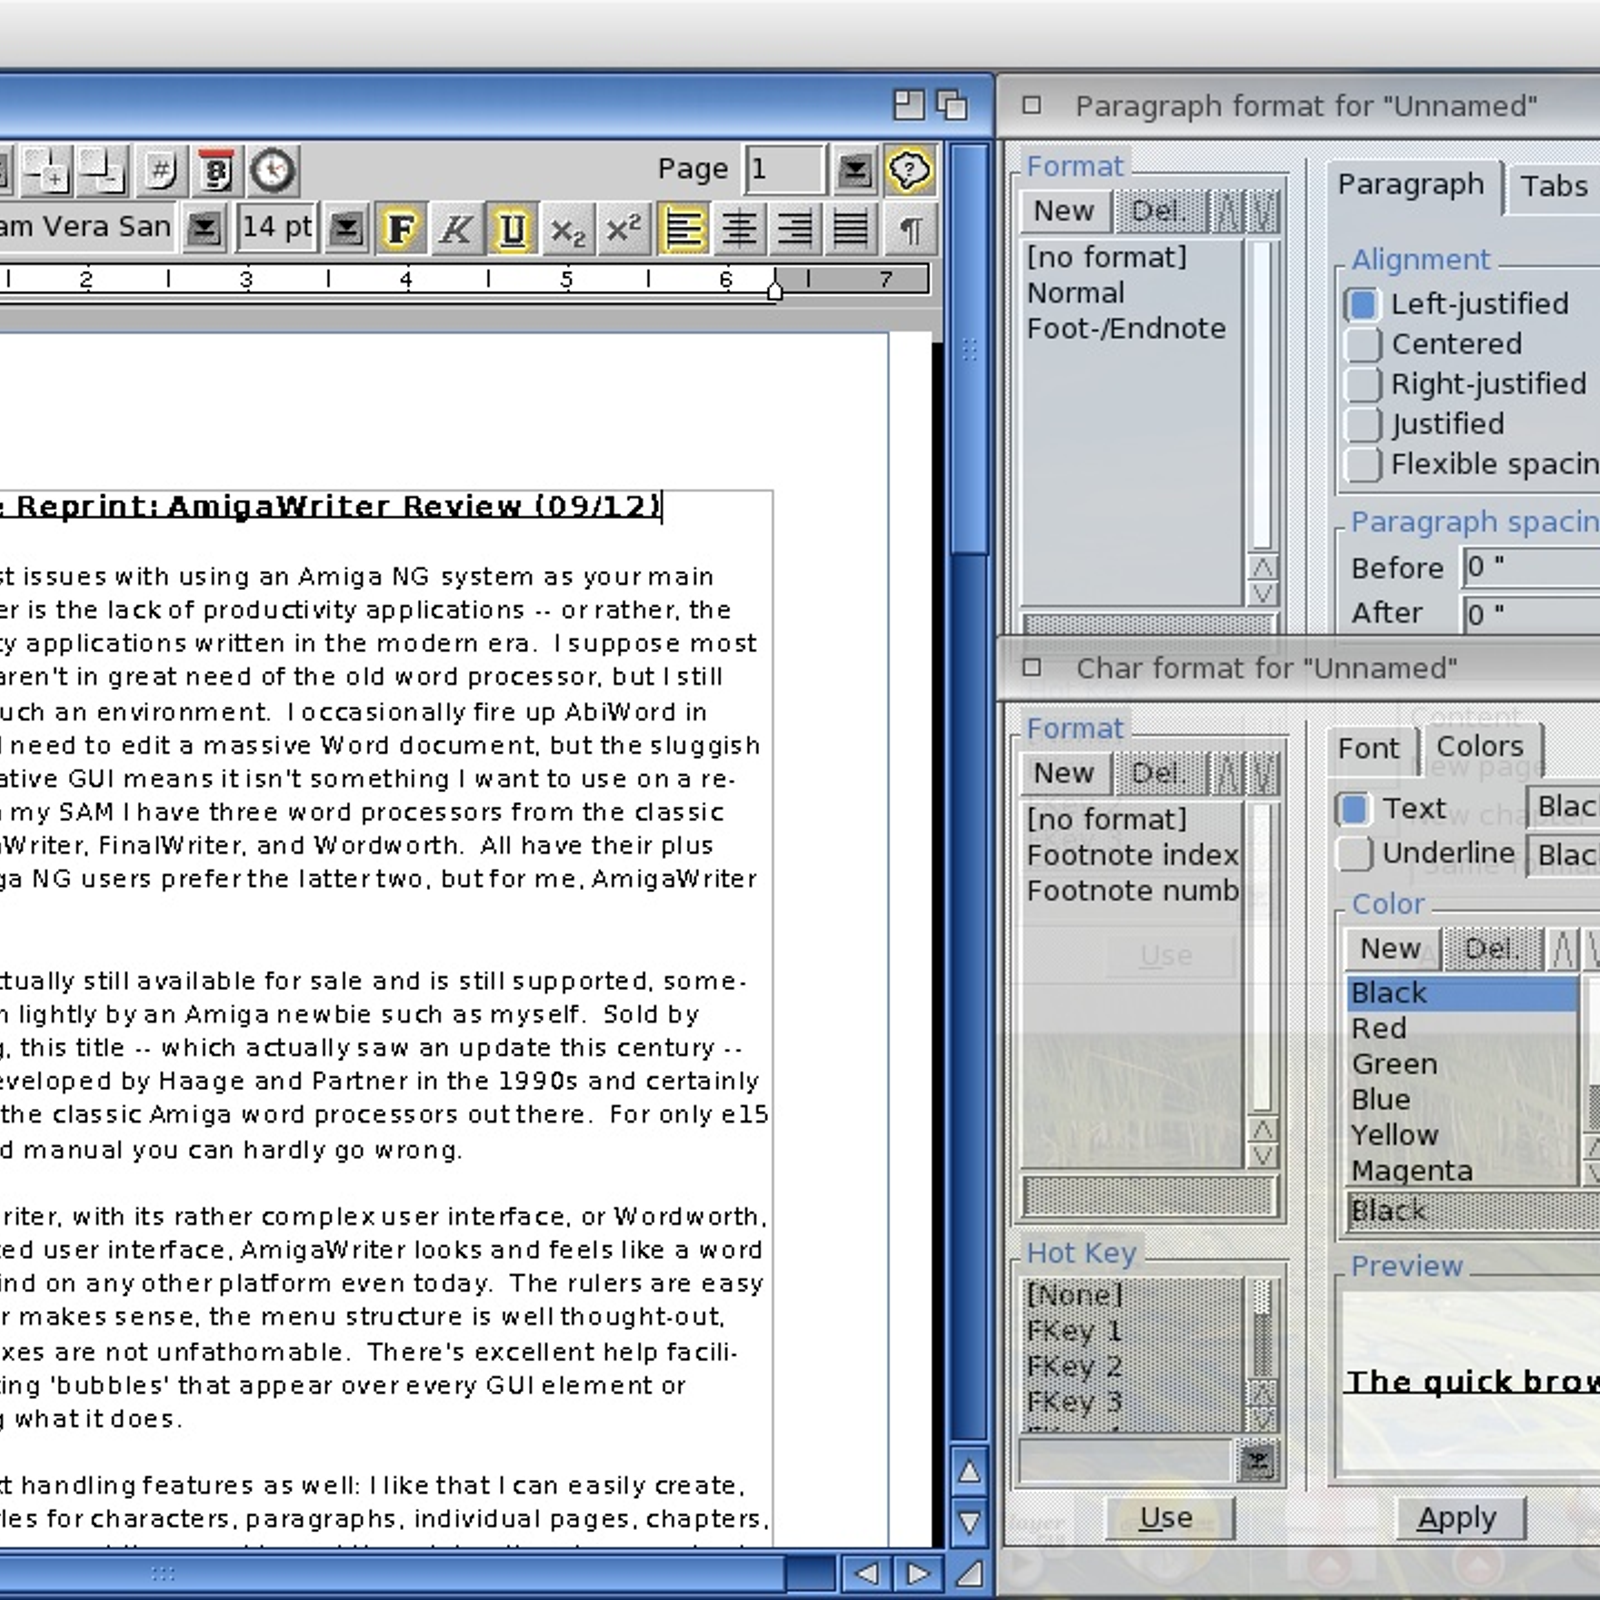Open the Hot Key popup button
This screenshot has width=1600, height=1600.
pos(1258,1462)
